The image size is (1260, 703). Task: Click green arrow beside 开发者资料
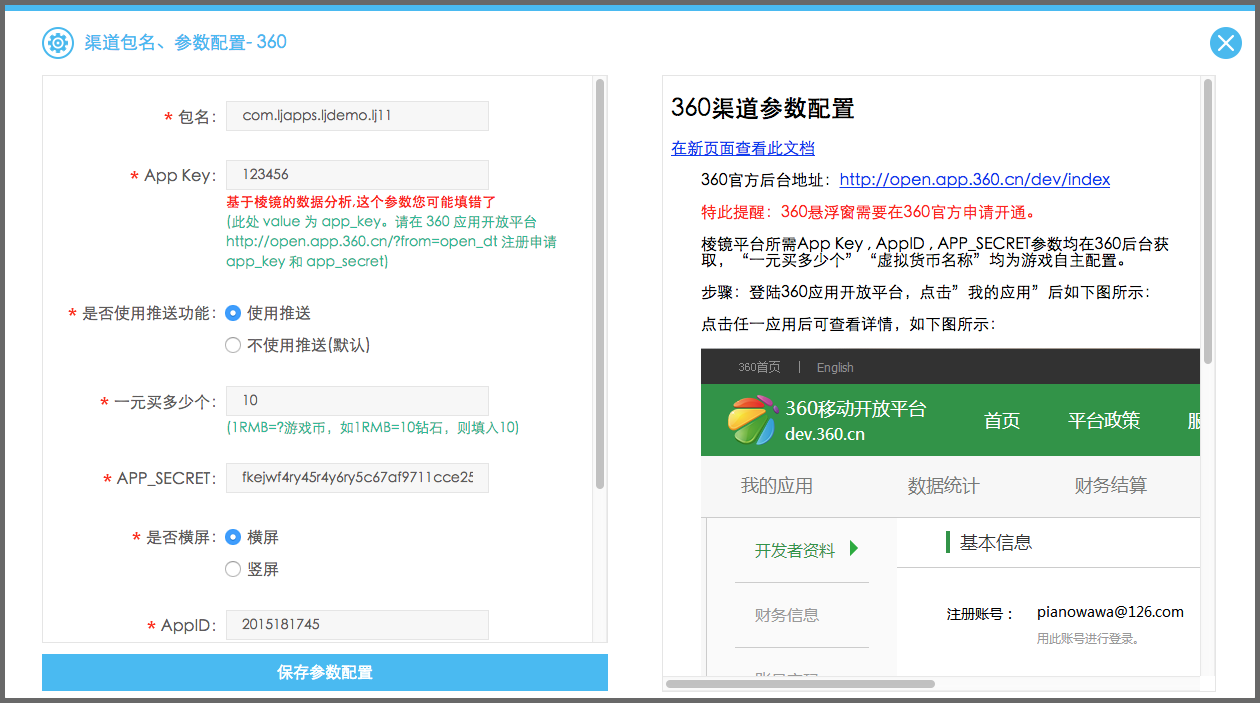pyautogui.click(x=854, y=548)
